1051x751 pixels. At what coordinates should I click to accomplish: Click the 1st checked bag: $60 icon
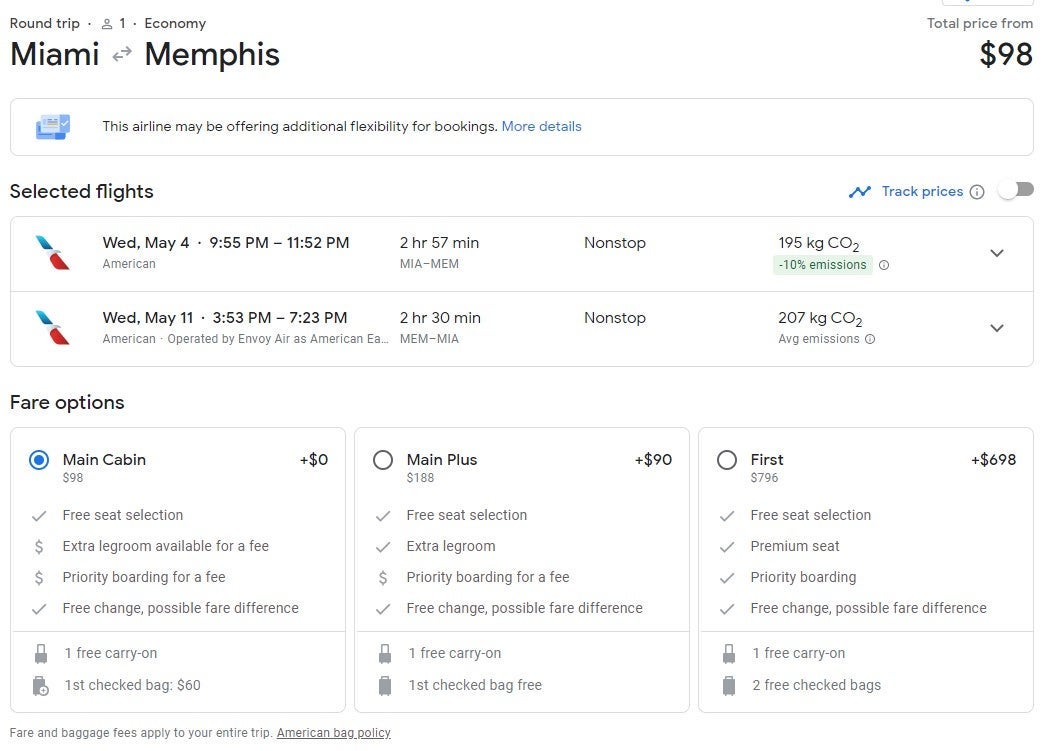41,686
